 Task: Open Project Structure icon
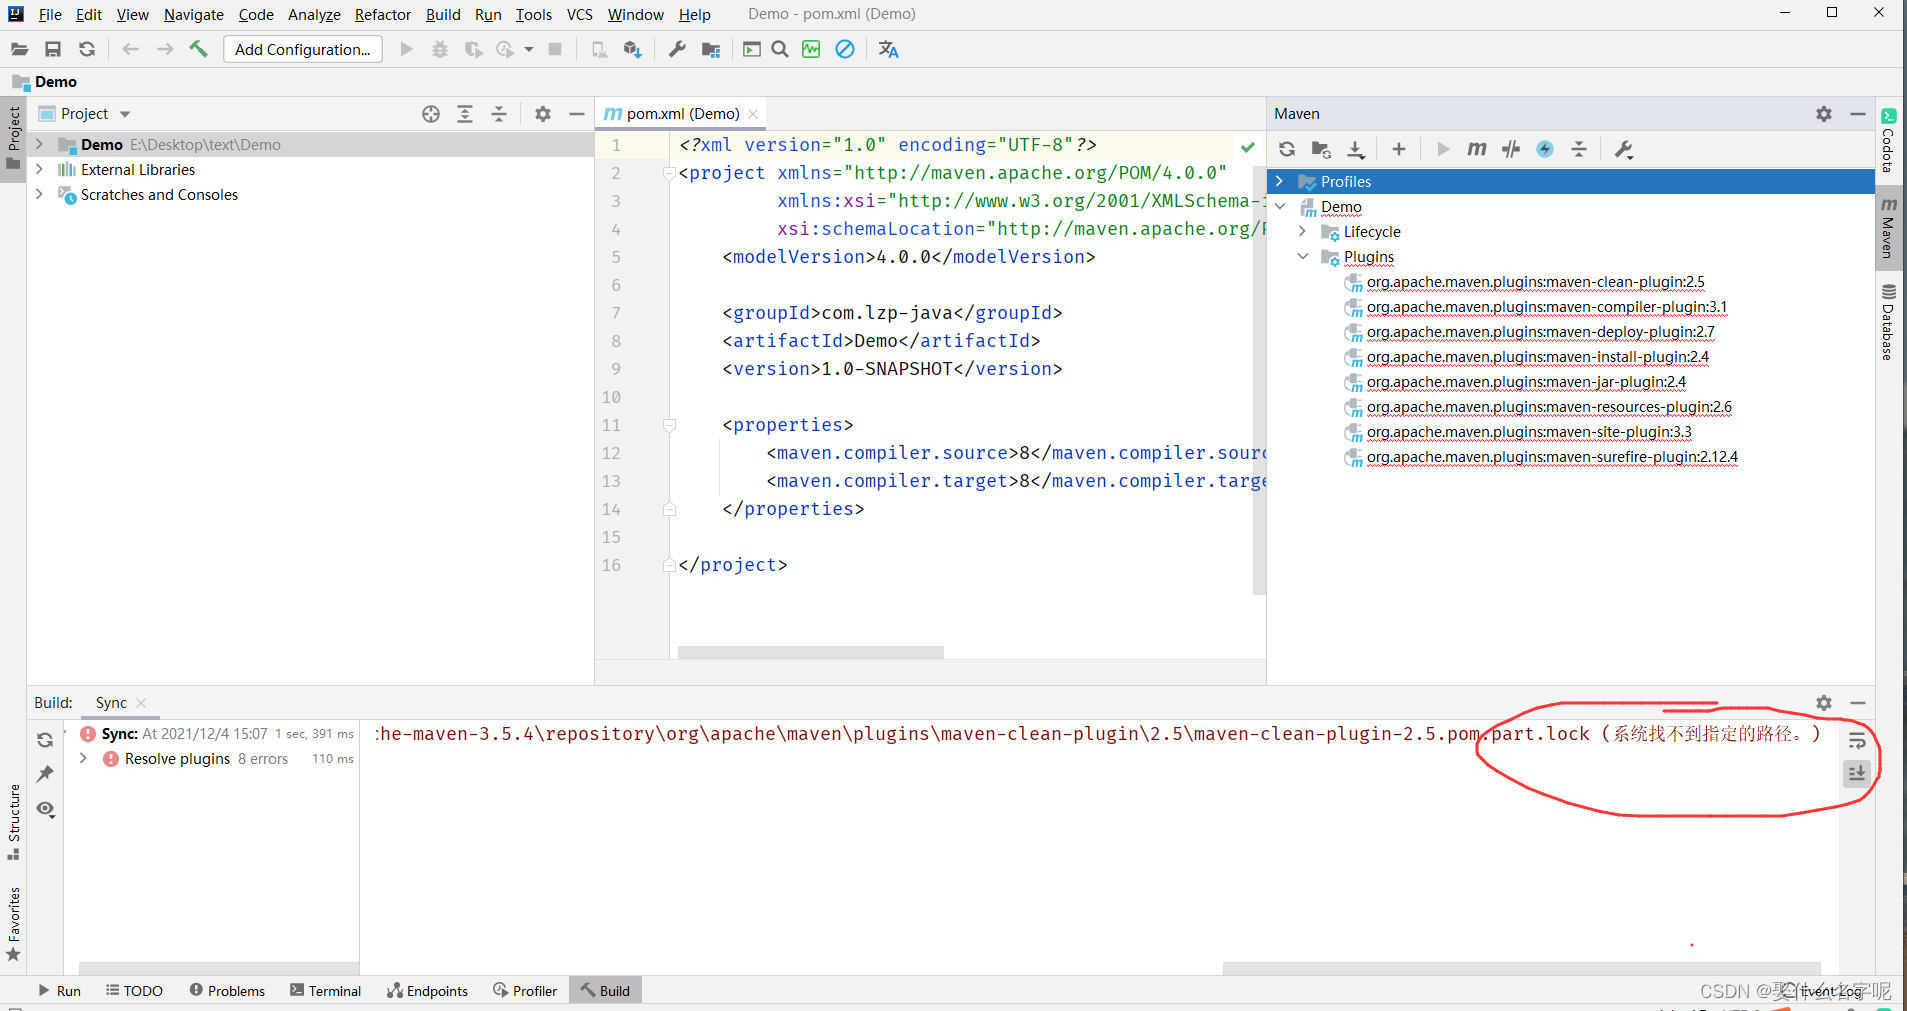tap(711, 49)
